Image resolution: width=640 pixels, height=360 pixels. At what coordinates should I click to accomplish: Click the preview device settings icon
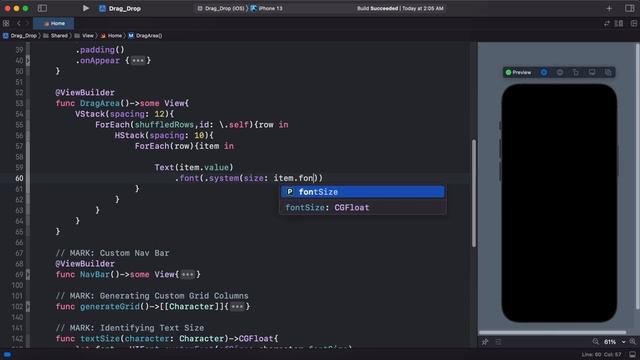click(x=576, y=72)
